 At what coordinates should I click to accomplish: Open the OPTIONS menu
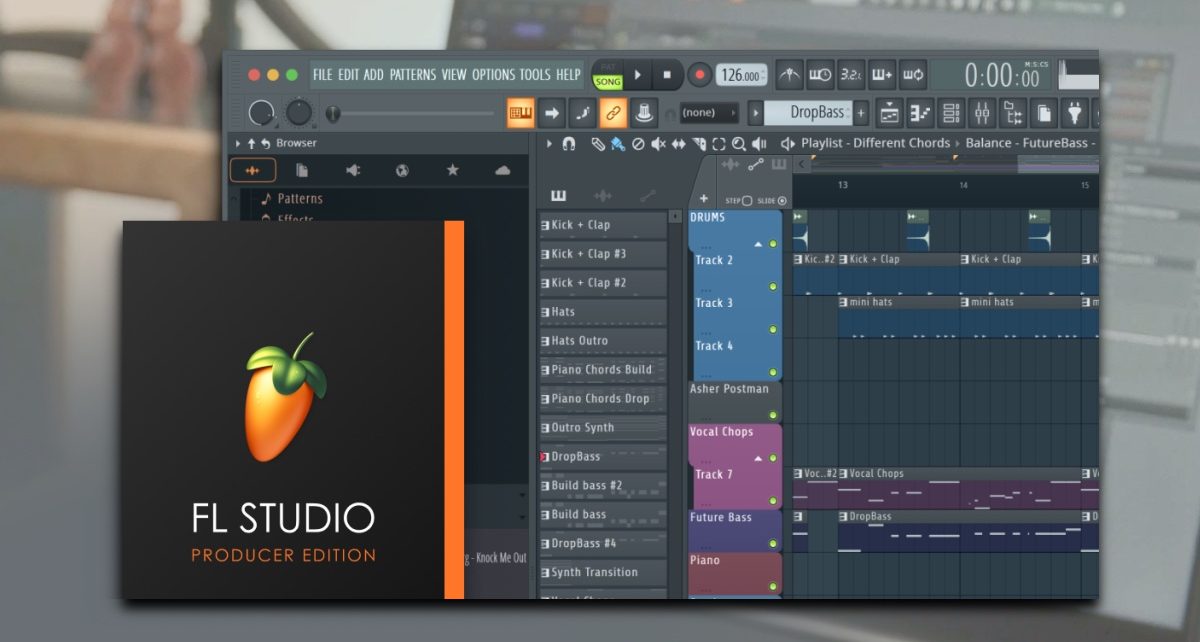point(493,75)
